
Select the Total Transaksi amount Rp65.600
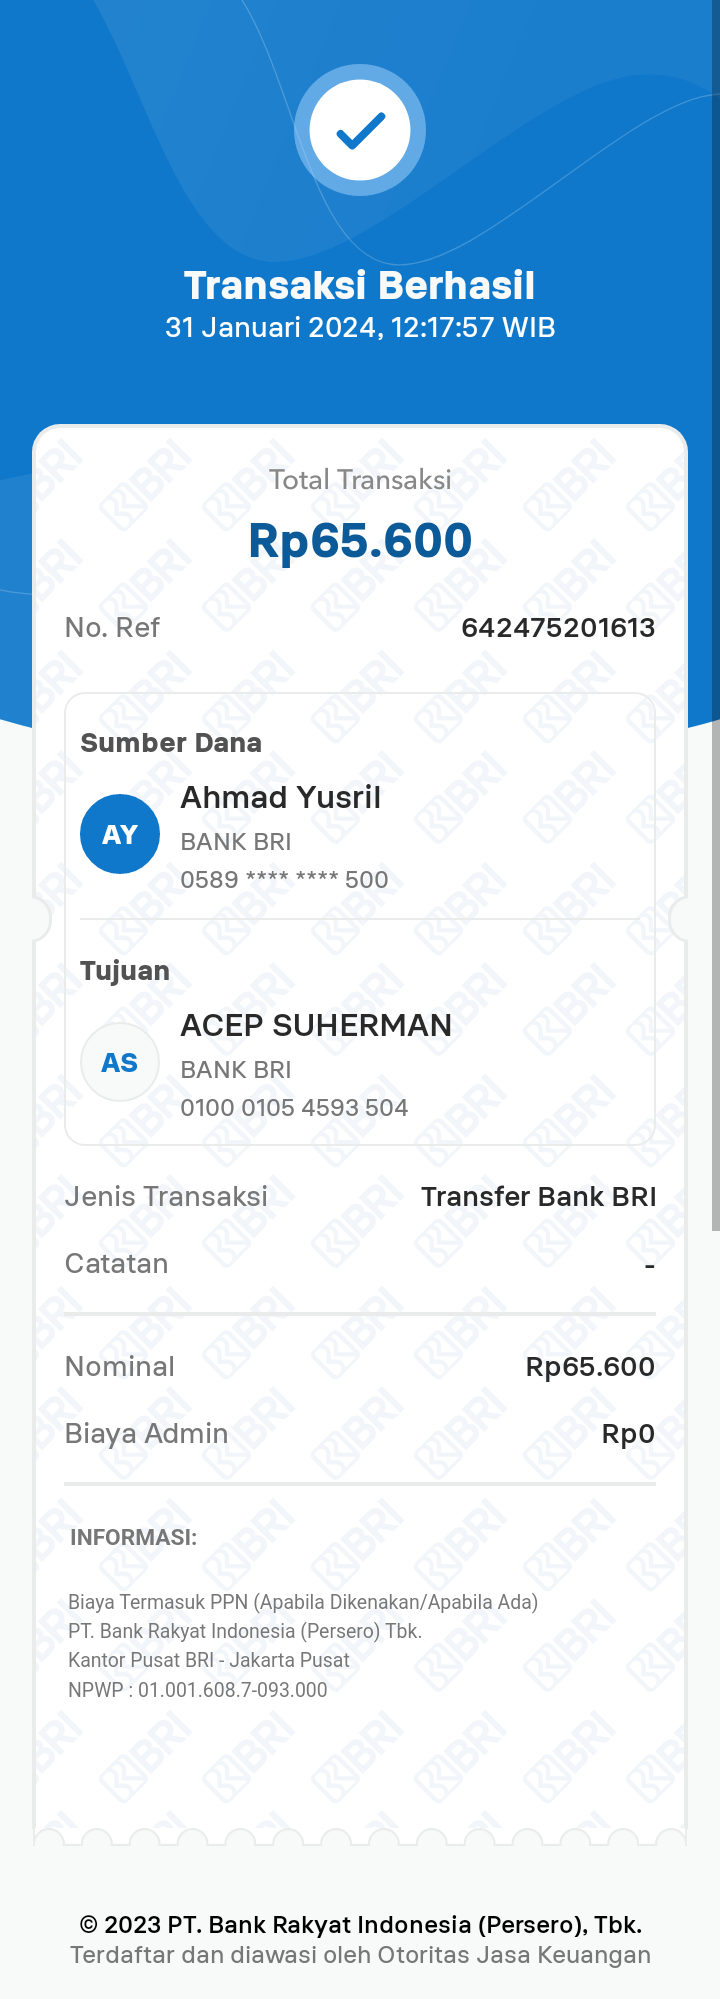pyautogui.click(x=360, y=541)
